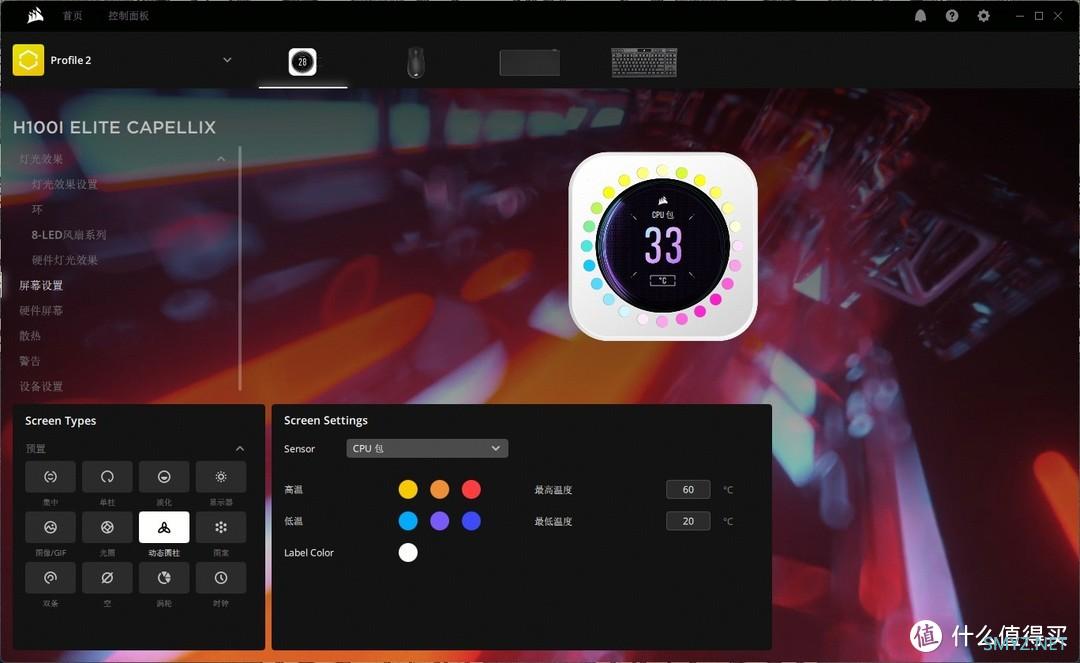Click the Screen Settings panel heading

point(326,420)
